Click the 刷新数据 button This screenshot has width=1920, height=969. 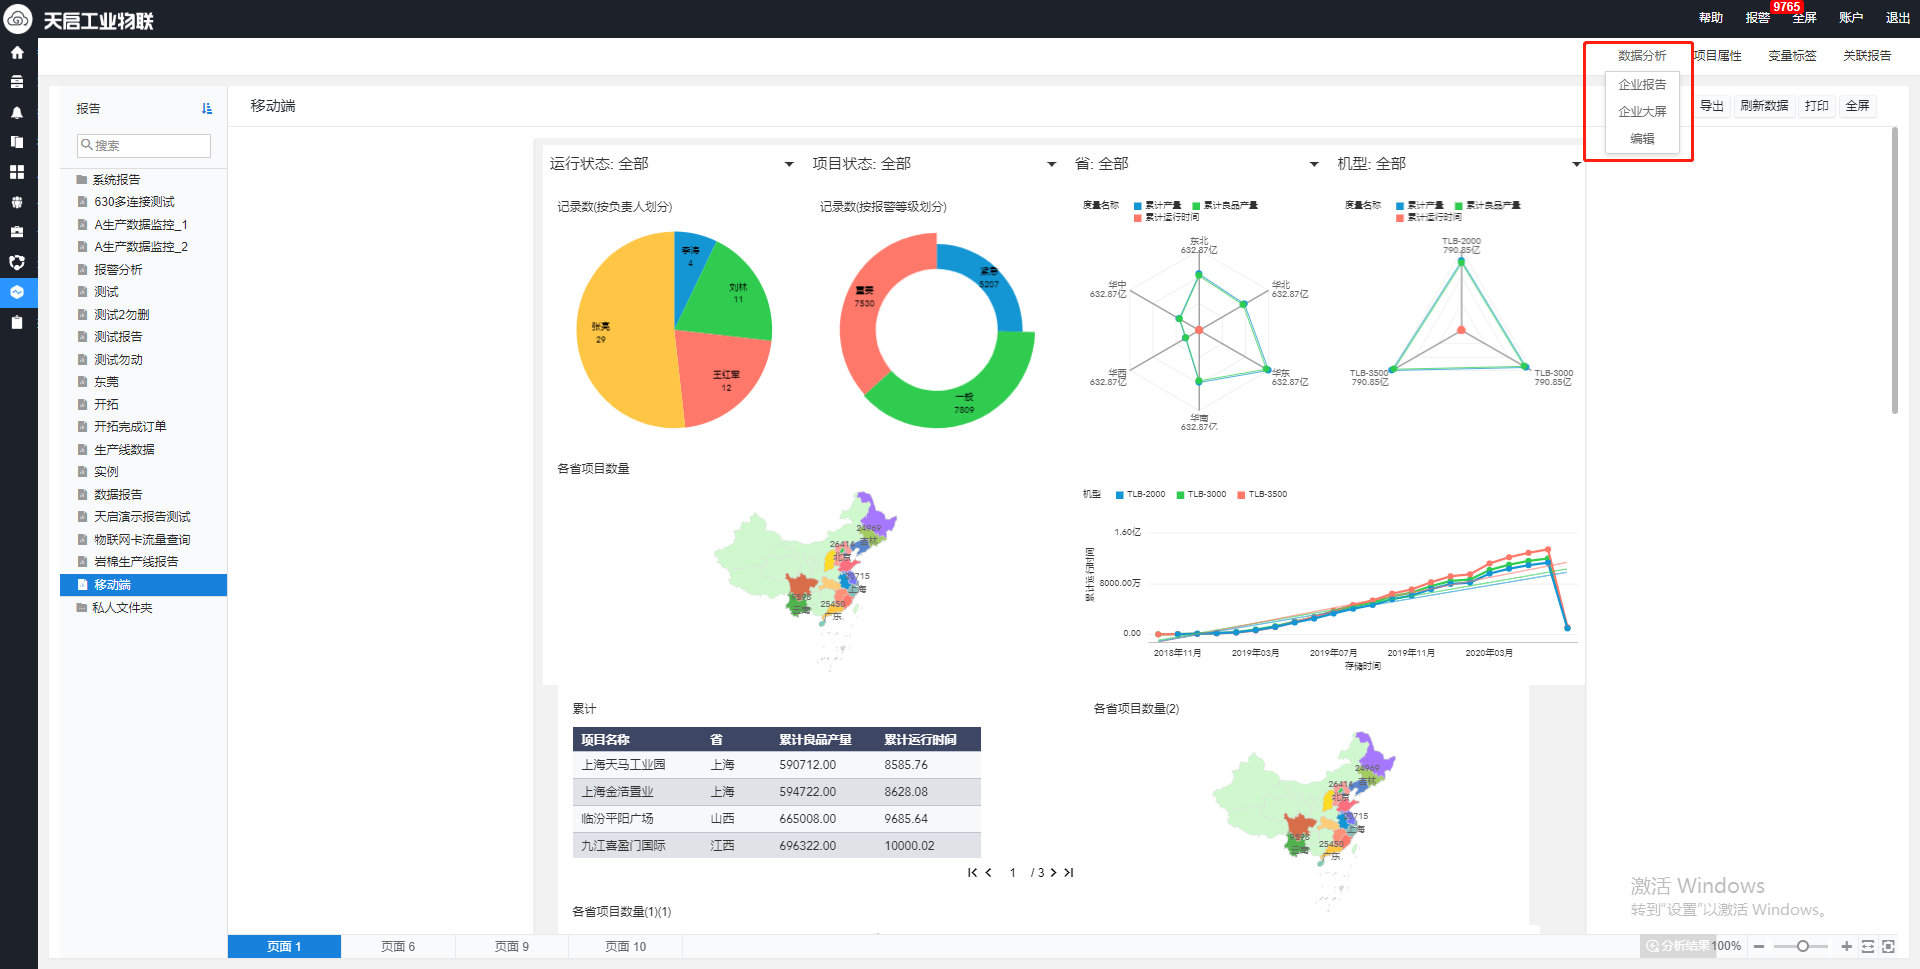pyautogui.click(x=1764, y=106)
